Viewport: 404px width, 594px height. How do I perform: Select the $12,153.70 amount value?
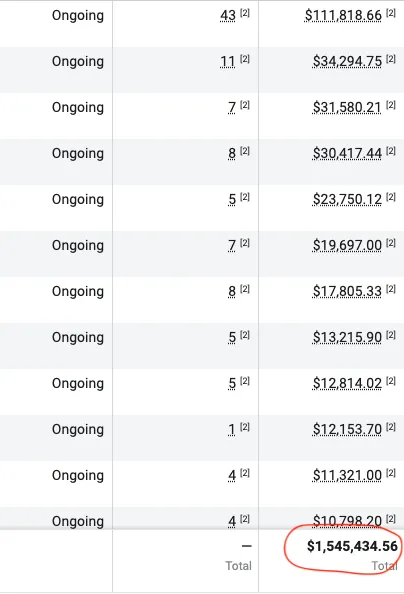click(x=347, y=429)
